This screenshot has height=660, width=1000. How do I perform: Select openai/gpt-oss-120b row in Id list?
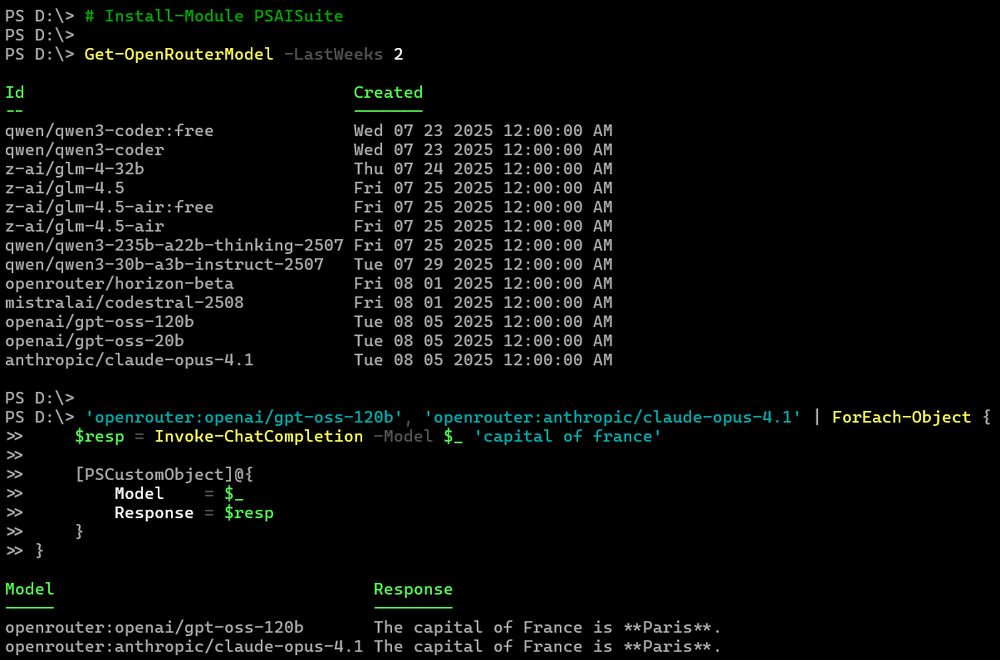point(99,322)
